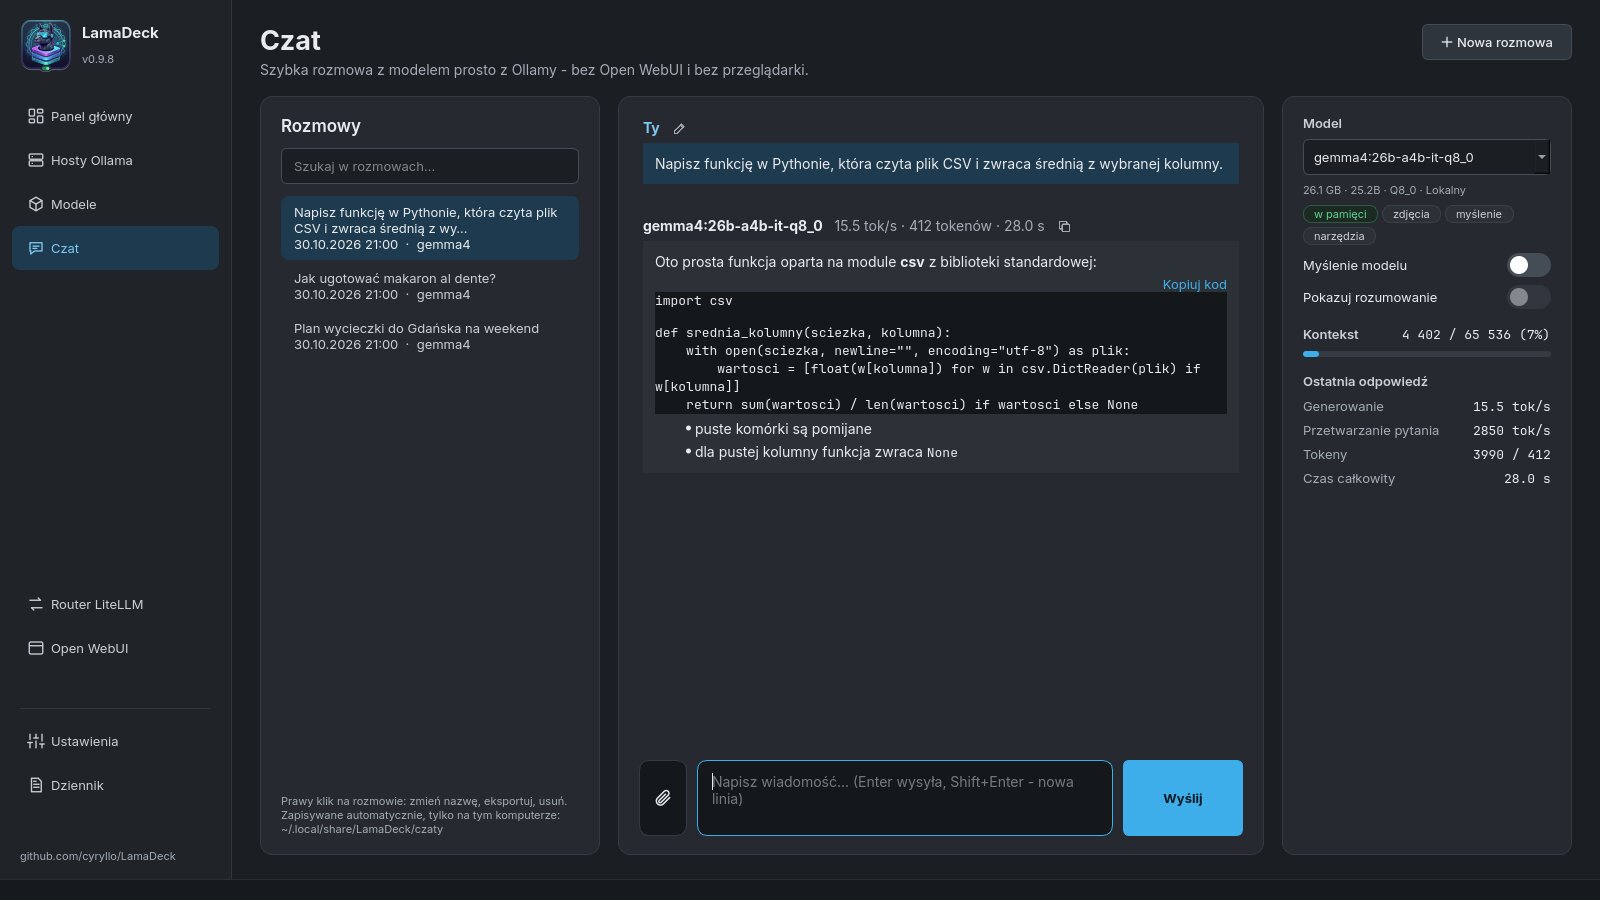Edit user message with pencil icon
This screenshot has height=900, width=1600.
tap(679, 128)
